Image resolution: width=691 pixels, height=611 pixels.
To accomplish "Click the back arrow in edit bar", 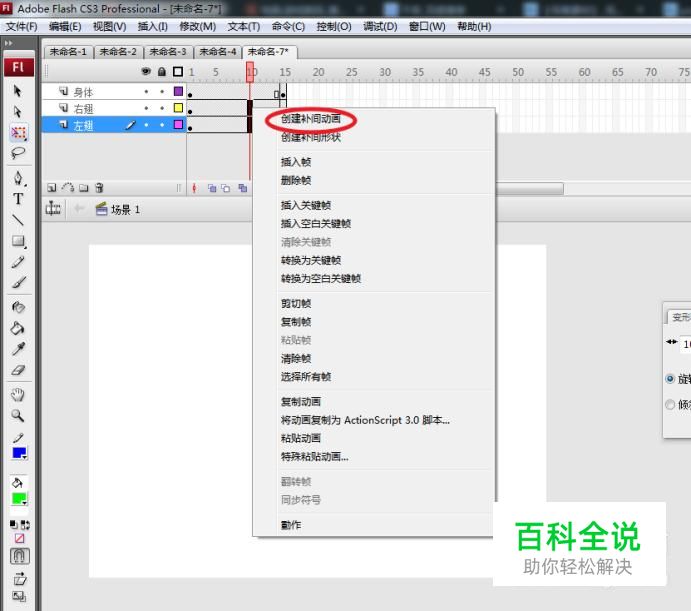I will (79, 208).
